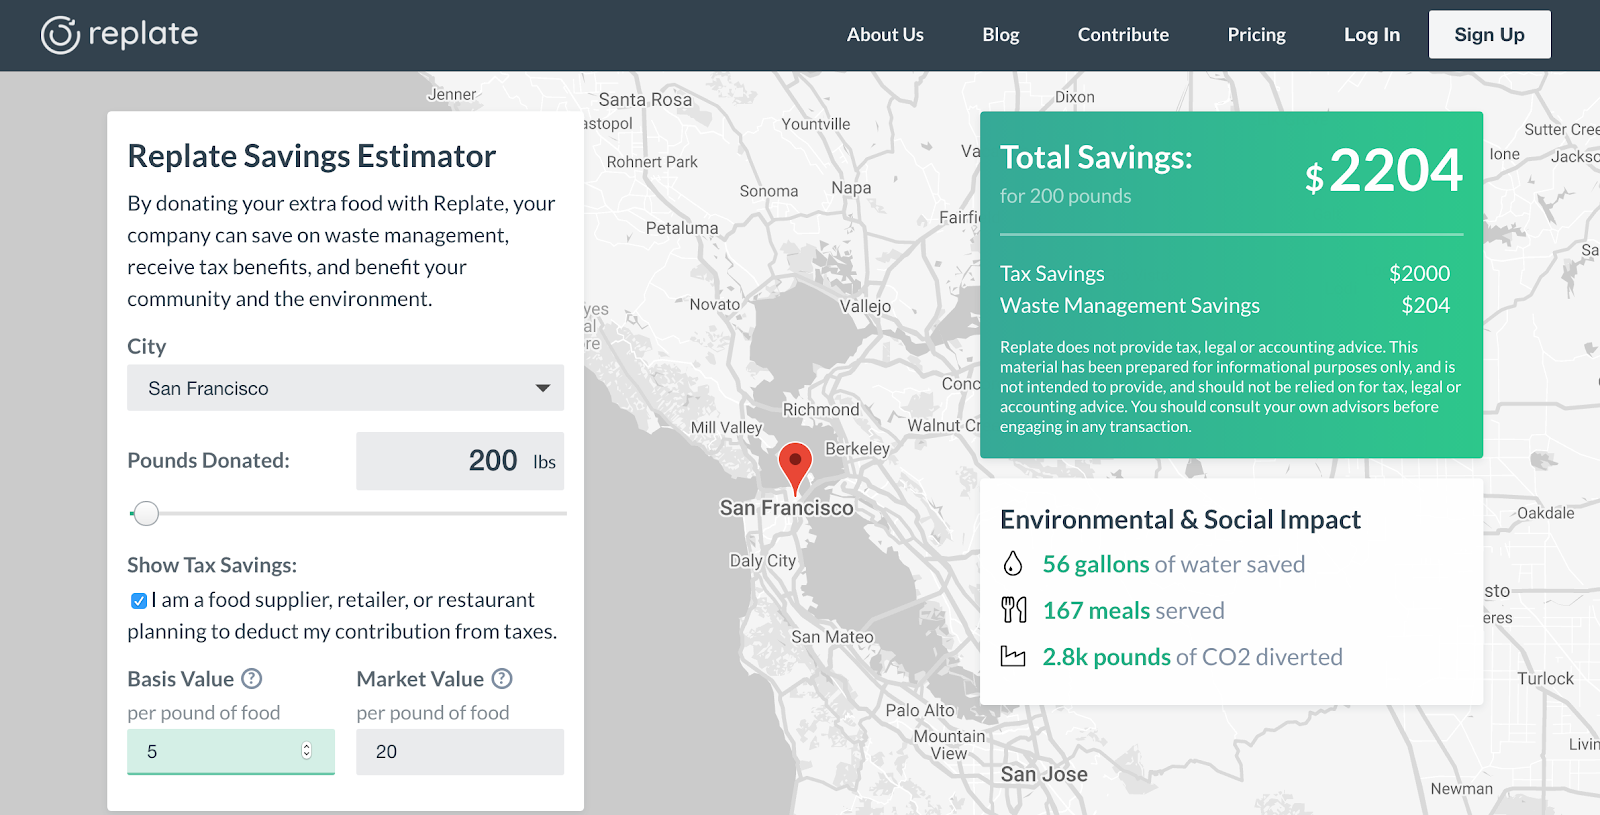Click the Replate logo icon
This screenshot has height=815, width=1600.
tap(60, 35)
